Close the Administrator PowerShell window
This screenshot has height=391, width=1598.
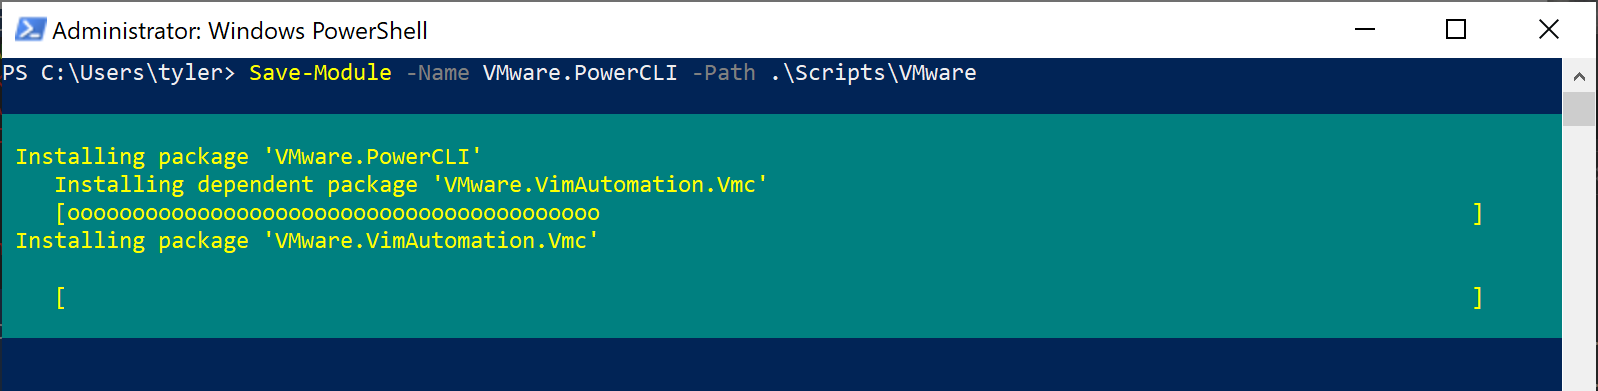click(x=1549, y=29)
